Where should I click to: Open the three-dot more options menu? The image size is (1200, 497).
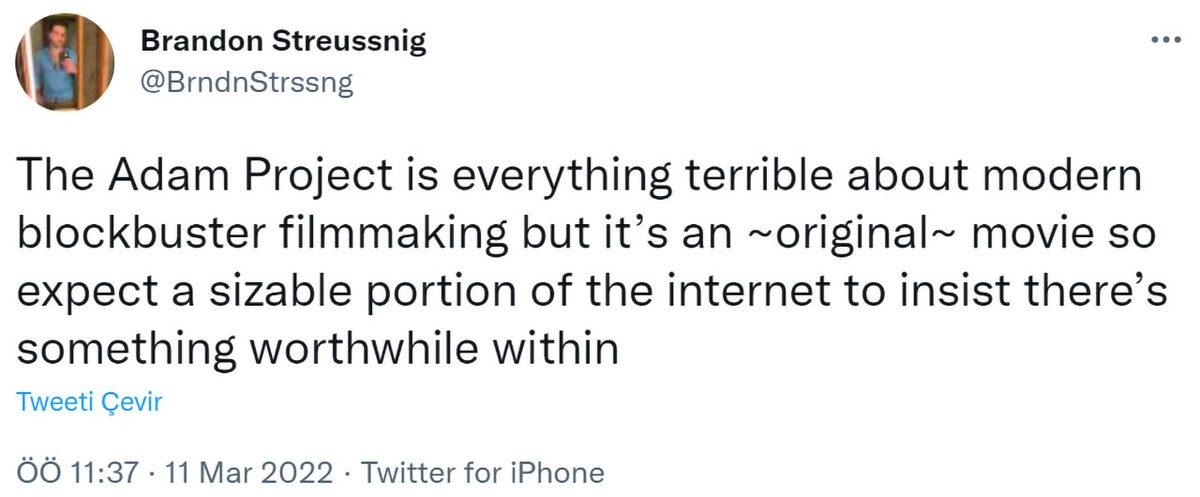[1166, 40]
